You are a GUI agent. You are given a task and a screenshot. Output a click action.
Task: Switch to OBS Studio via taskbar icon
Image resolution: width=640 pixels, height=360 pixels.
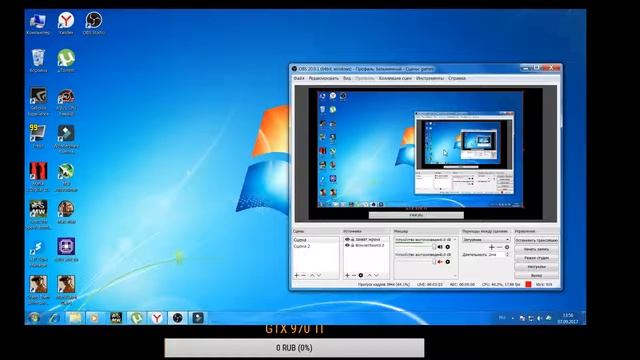[x=178, y=318]
